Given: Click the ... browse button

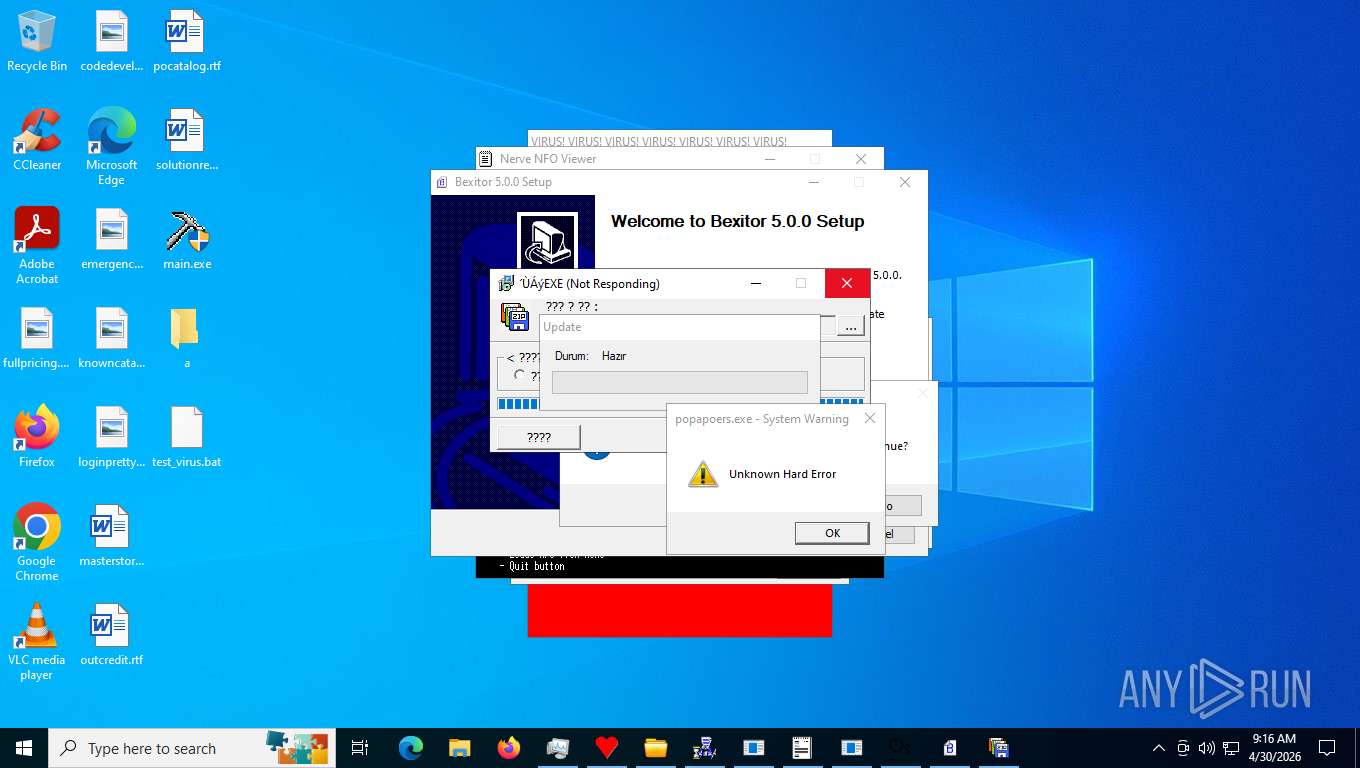Looking at the screenshot, I should coord(850,326).
